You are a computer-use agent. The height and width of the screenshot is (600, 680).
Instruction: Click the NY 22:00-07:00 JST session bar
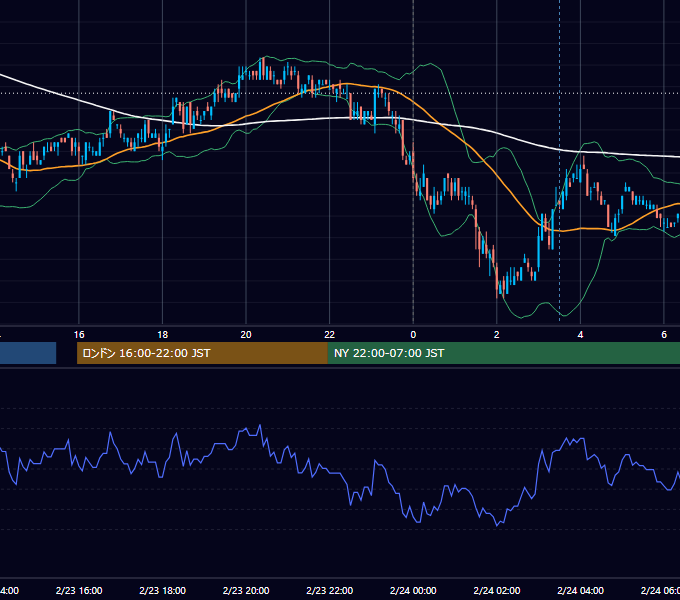[x=503, y=353]
